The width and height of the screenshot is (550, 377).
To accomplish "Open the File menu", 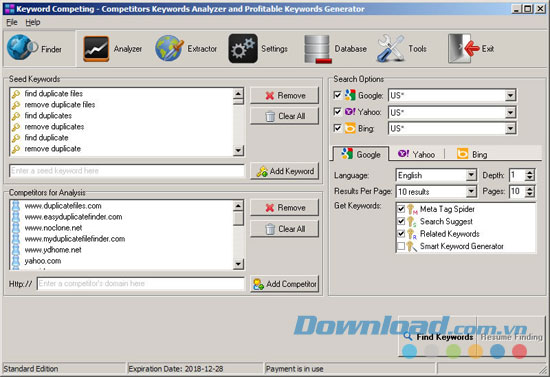I will (x=12, y=22).
